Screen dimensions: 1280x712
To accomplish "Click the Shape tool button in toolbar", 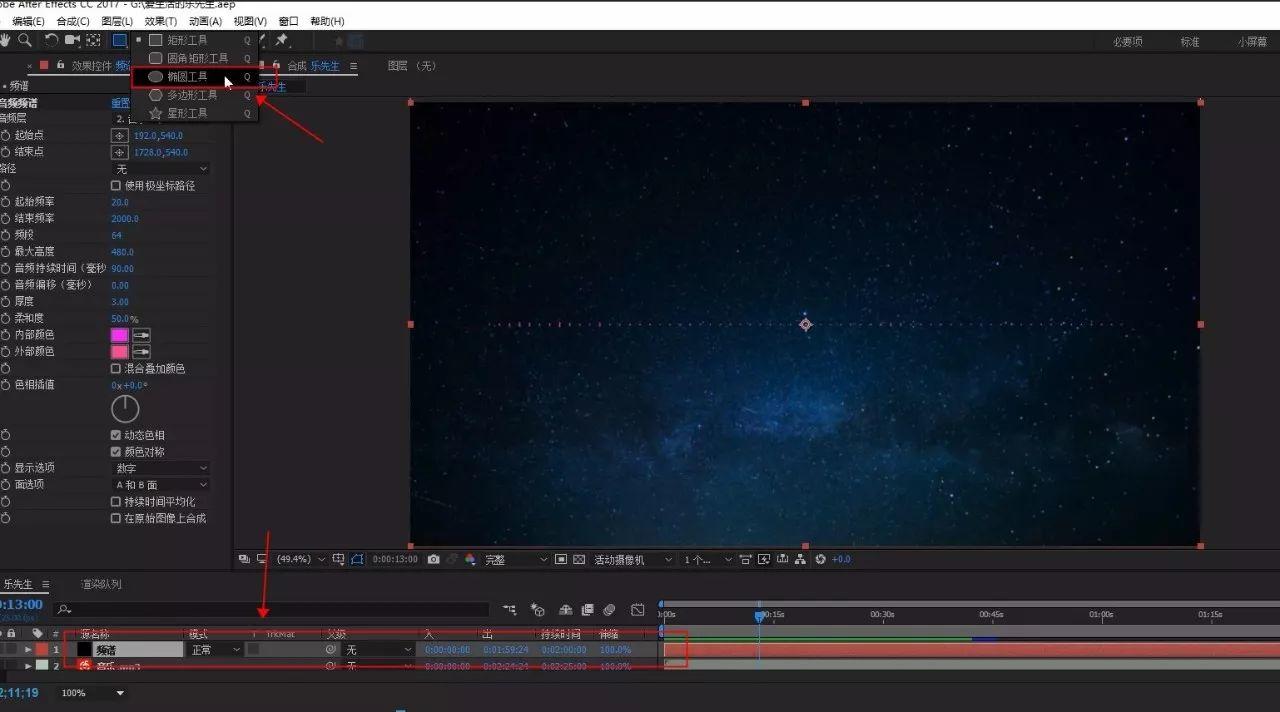I will tap(120, 40).
